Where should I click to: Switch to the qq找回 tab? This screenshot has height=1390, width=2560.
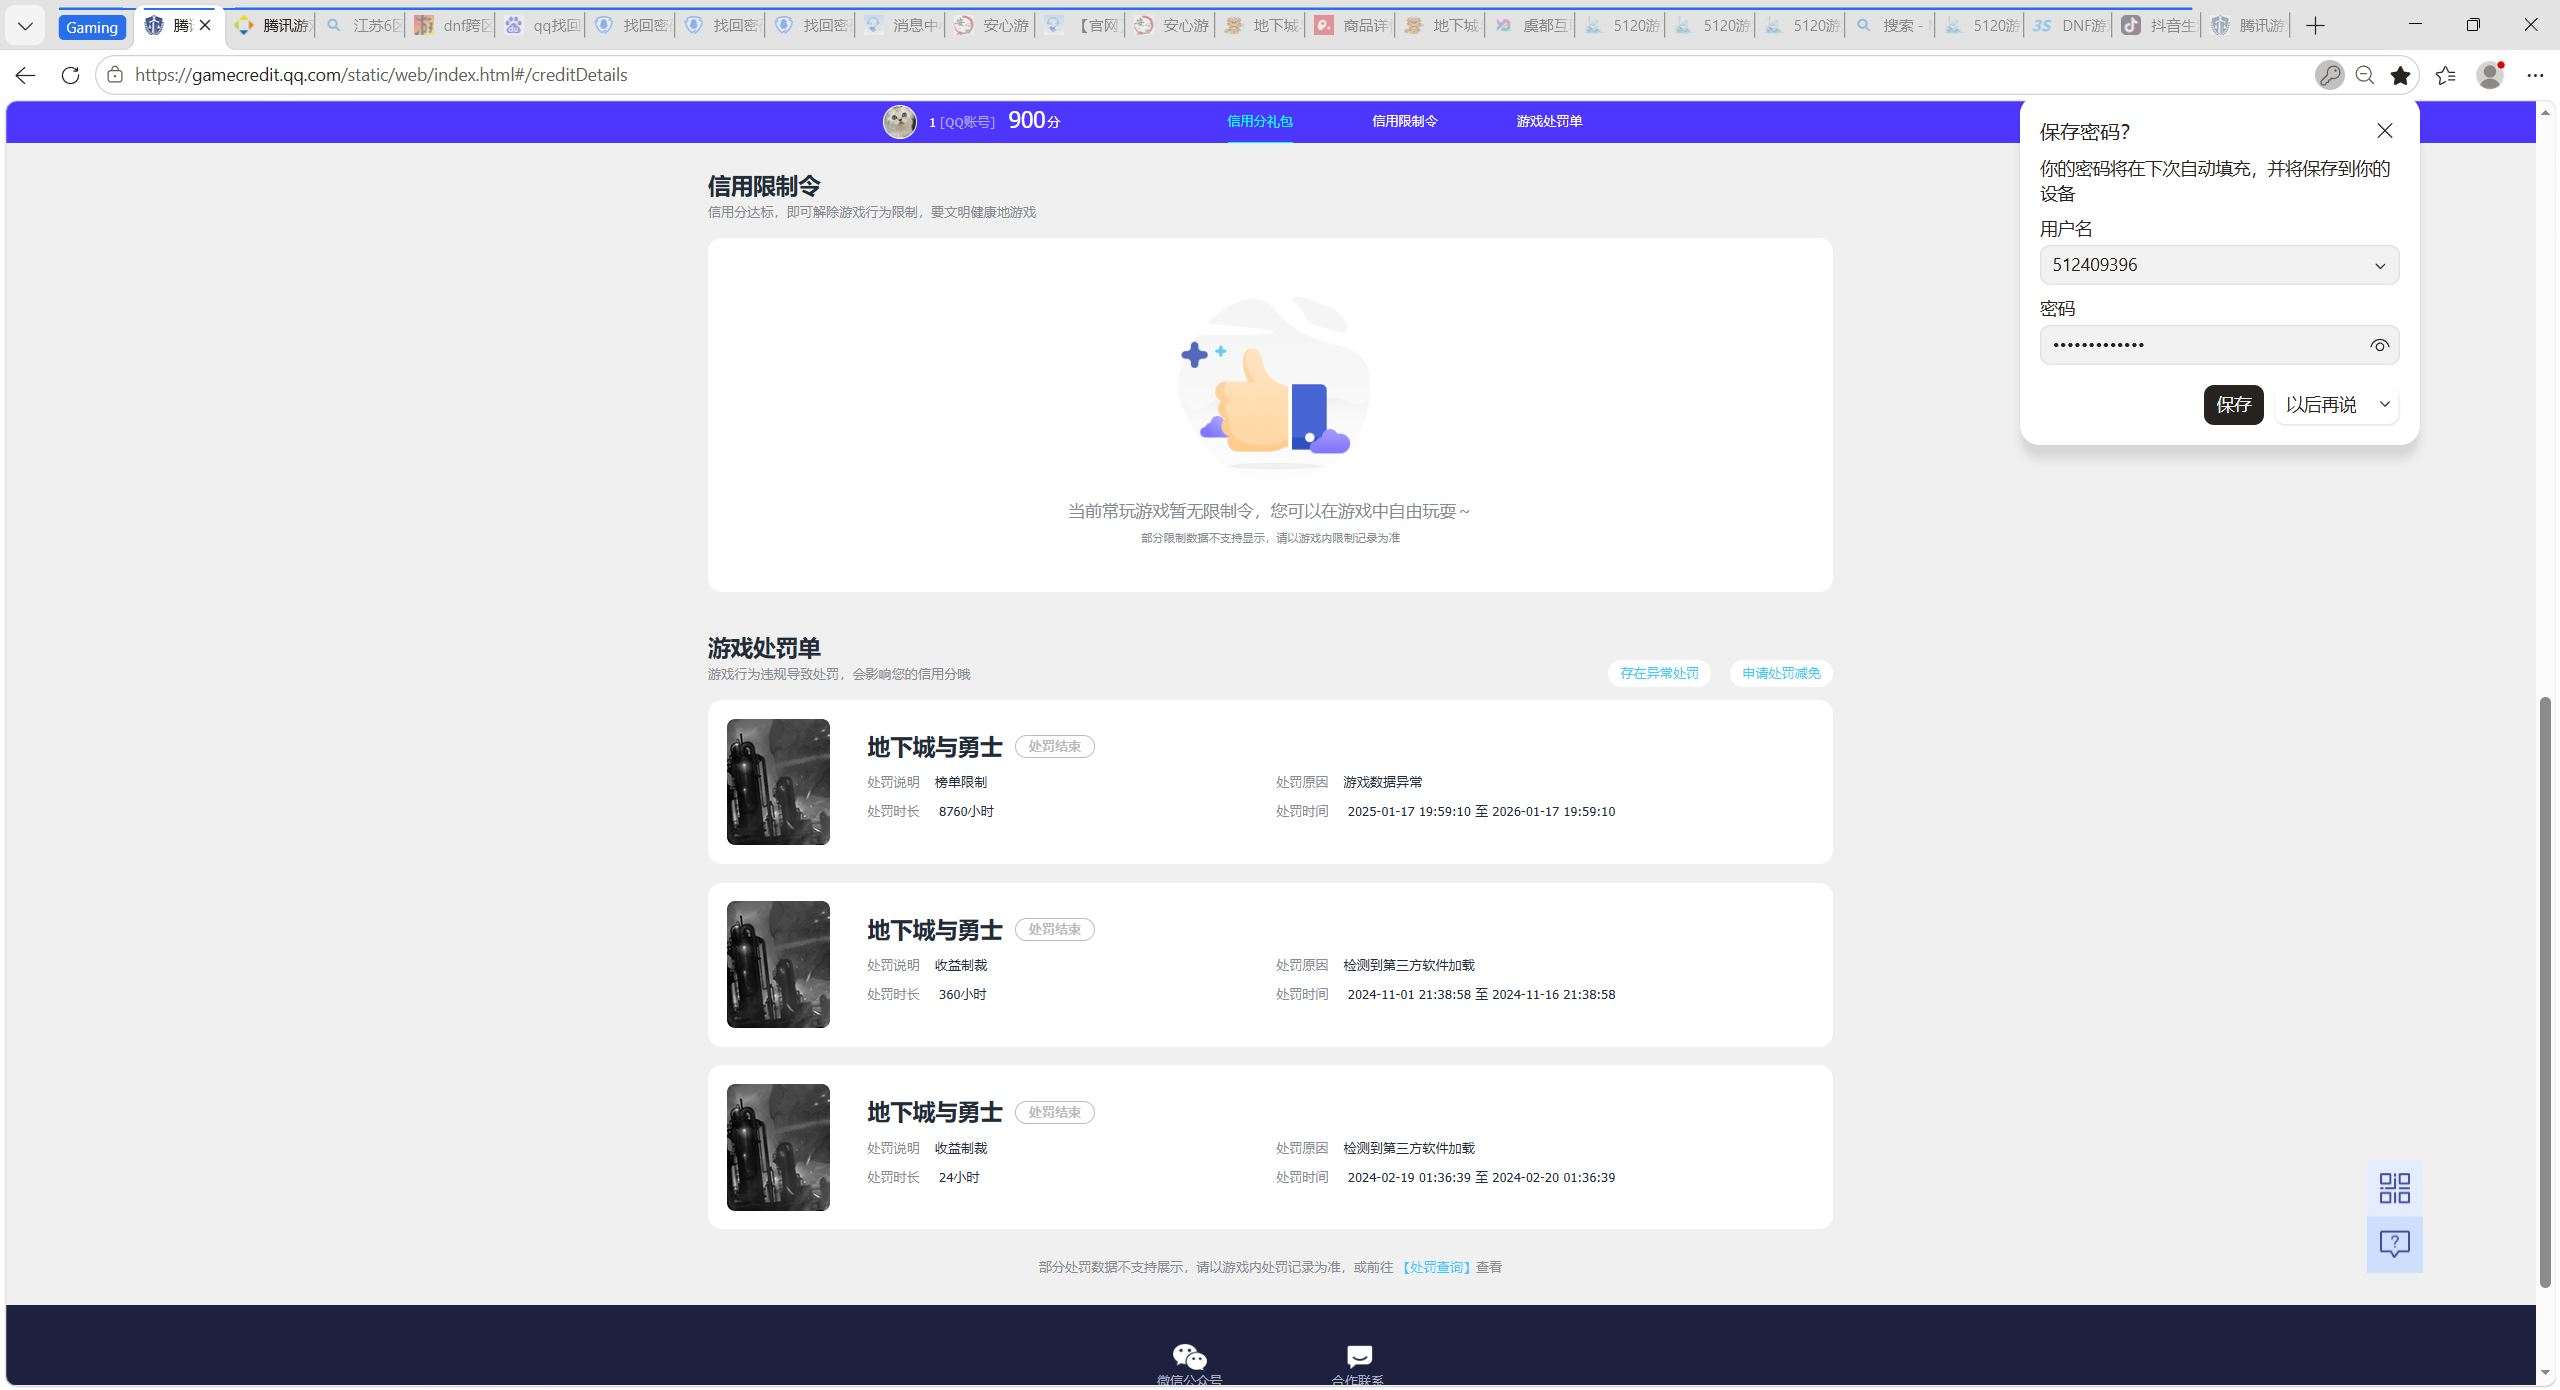point(544,26)
